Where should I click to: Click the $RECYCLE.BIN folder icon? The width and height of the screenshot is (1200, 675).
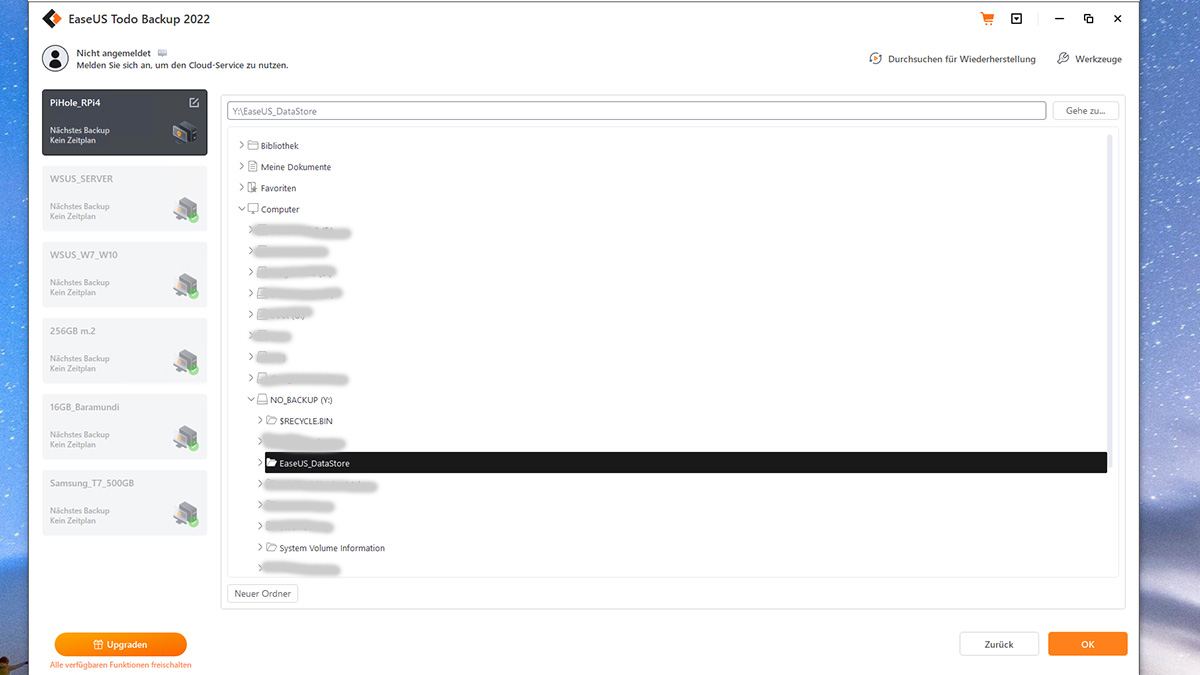tap(271, 421)
